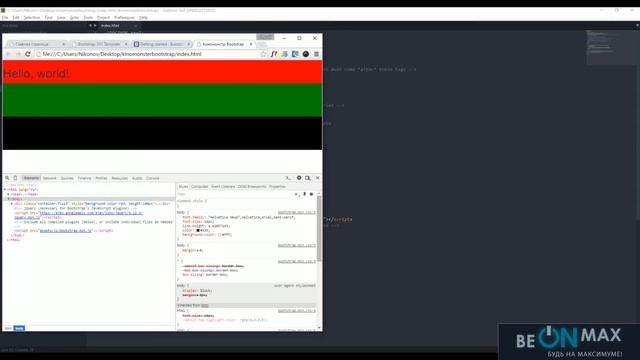The height and width of the screenshot is (360, 640).
Task: Switch to the Getting started Bootstrap tab
Action: pyautogui.click(x=162, y=44)
